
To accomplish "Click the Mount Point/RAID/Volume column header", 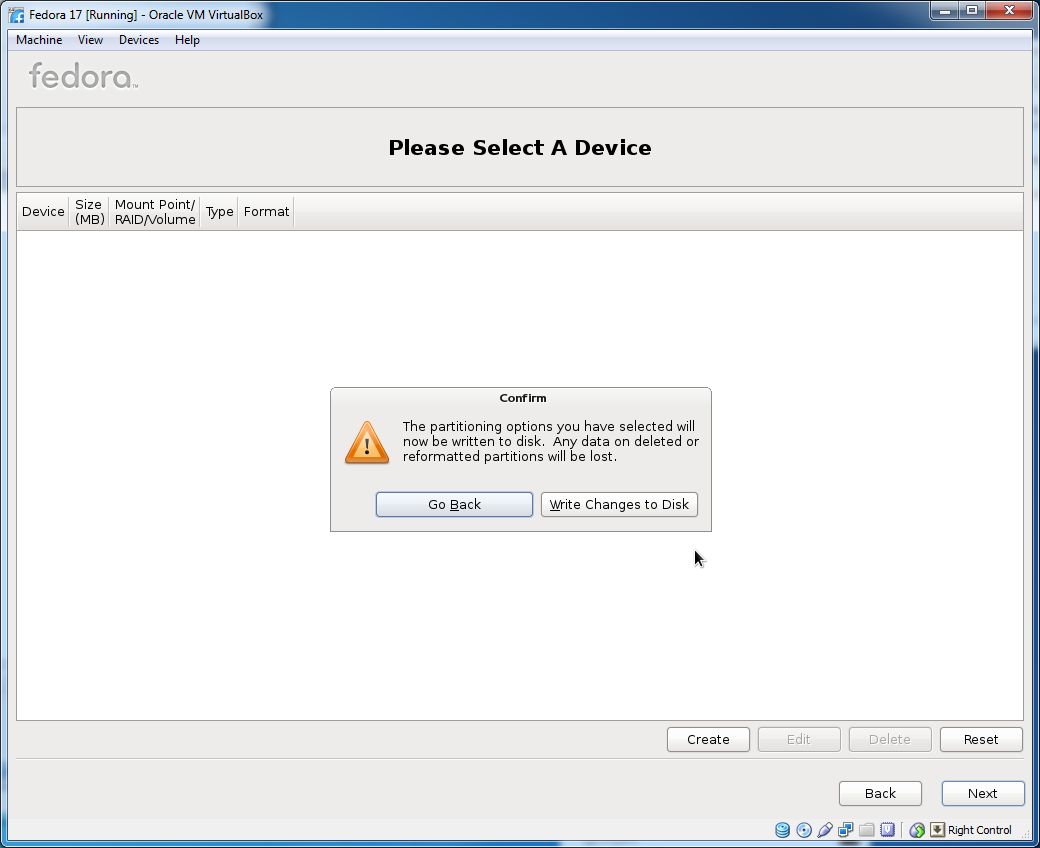I will tap(155, 212).
